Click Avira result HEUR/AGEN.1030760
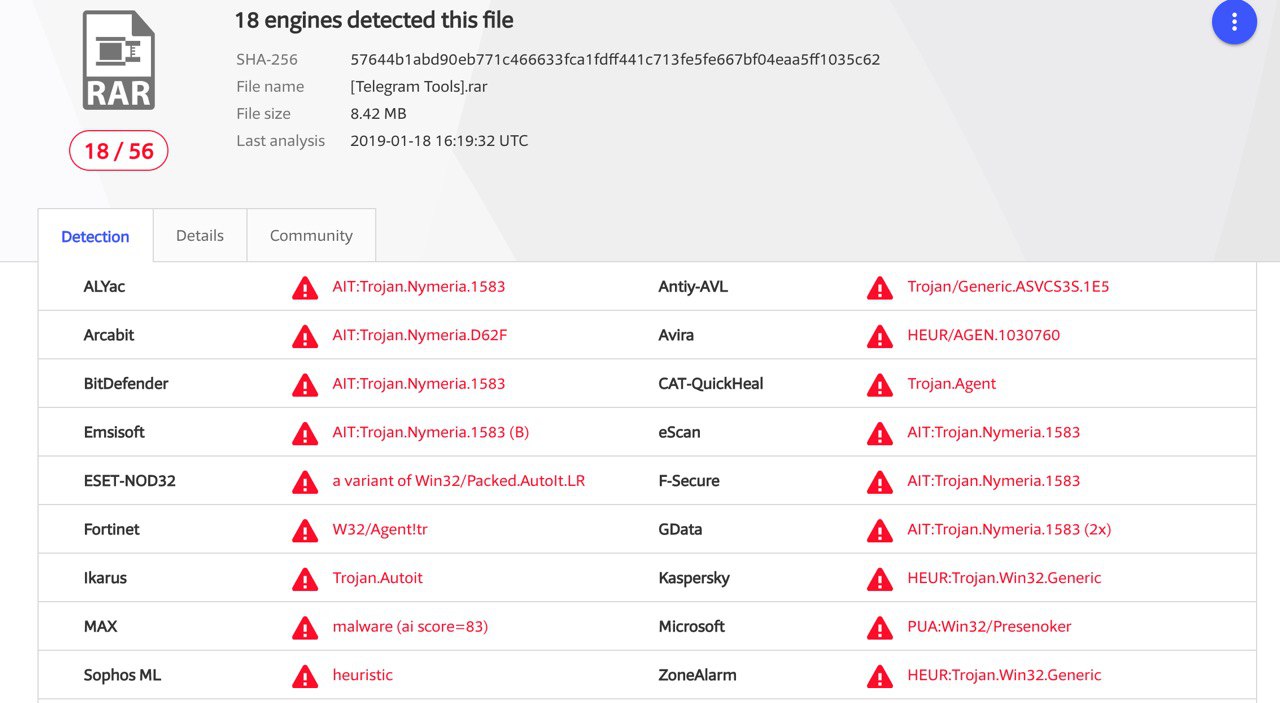 pyautogui.click(x=984, y=335)
